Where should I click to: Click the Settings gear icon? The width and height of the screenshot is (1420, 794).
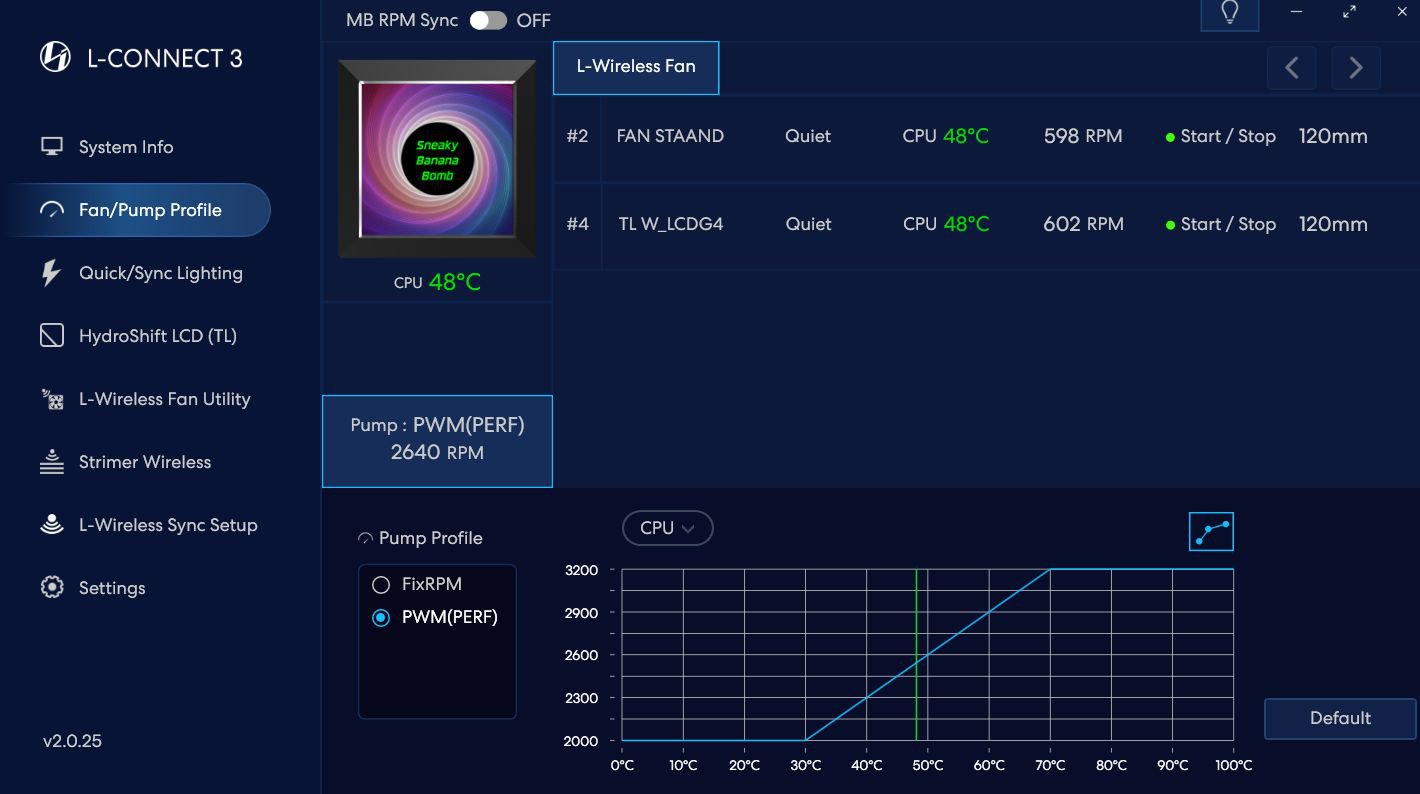point(52,588)
